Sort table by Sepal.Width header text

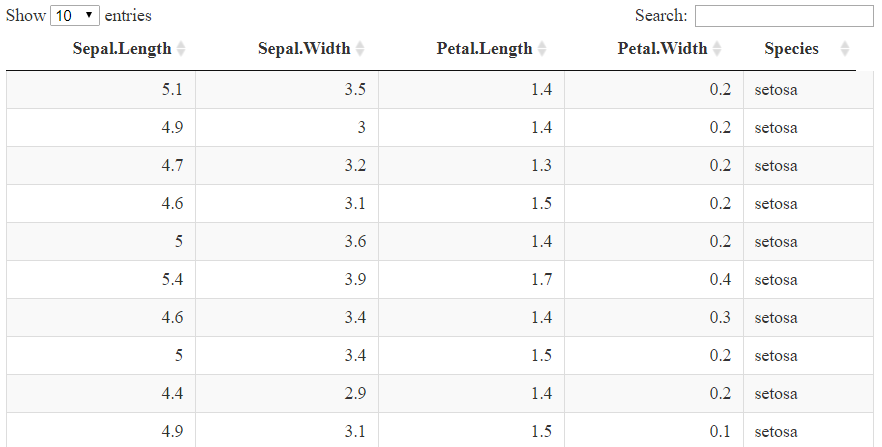coord(304,49)
